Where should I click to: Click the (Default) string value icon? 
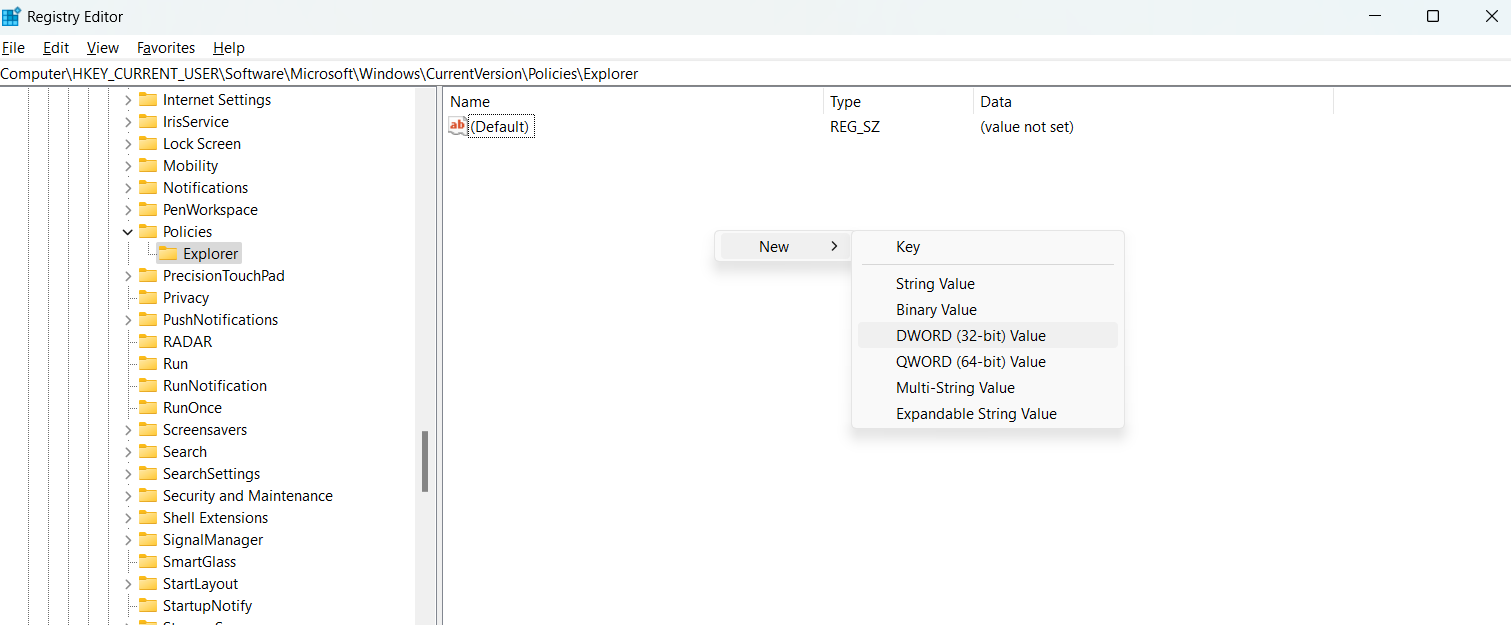coord(458,126)
